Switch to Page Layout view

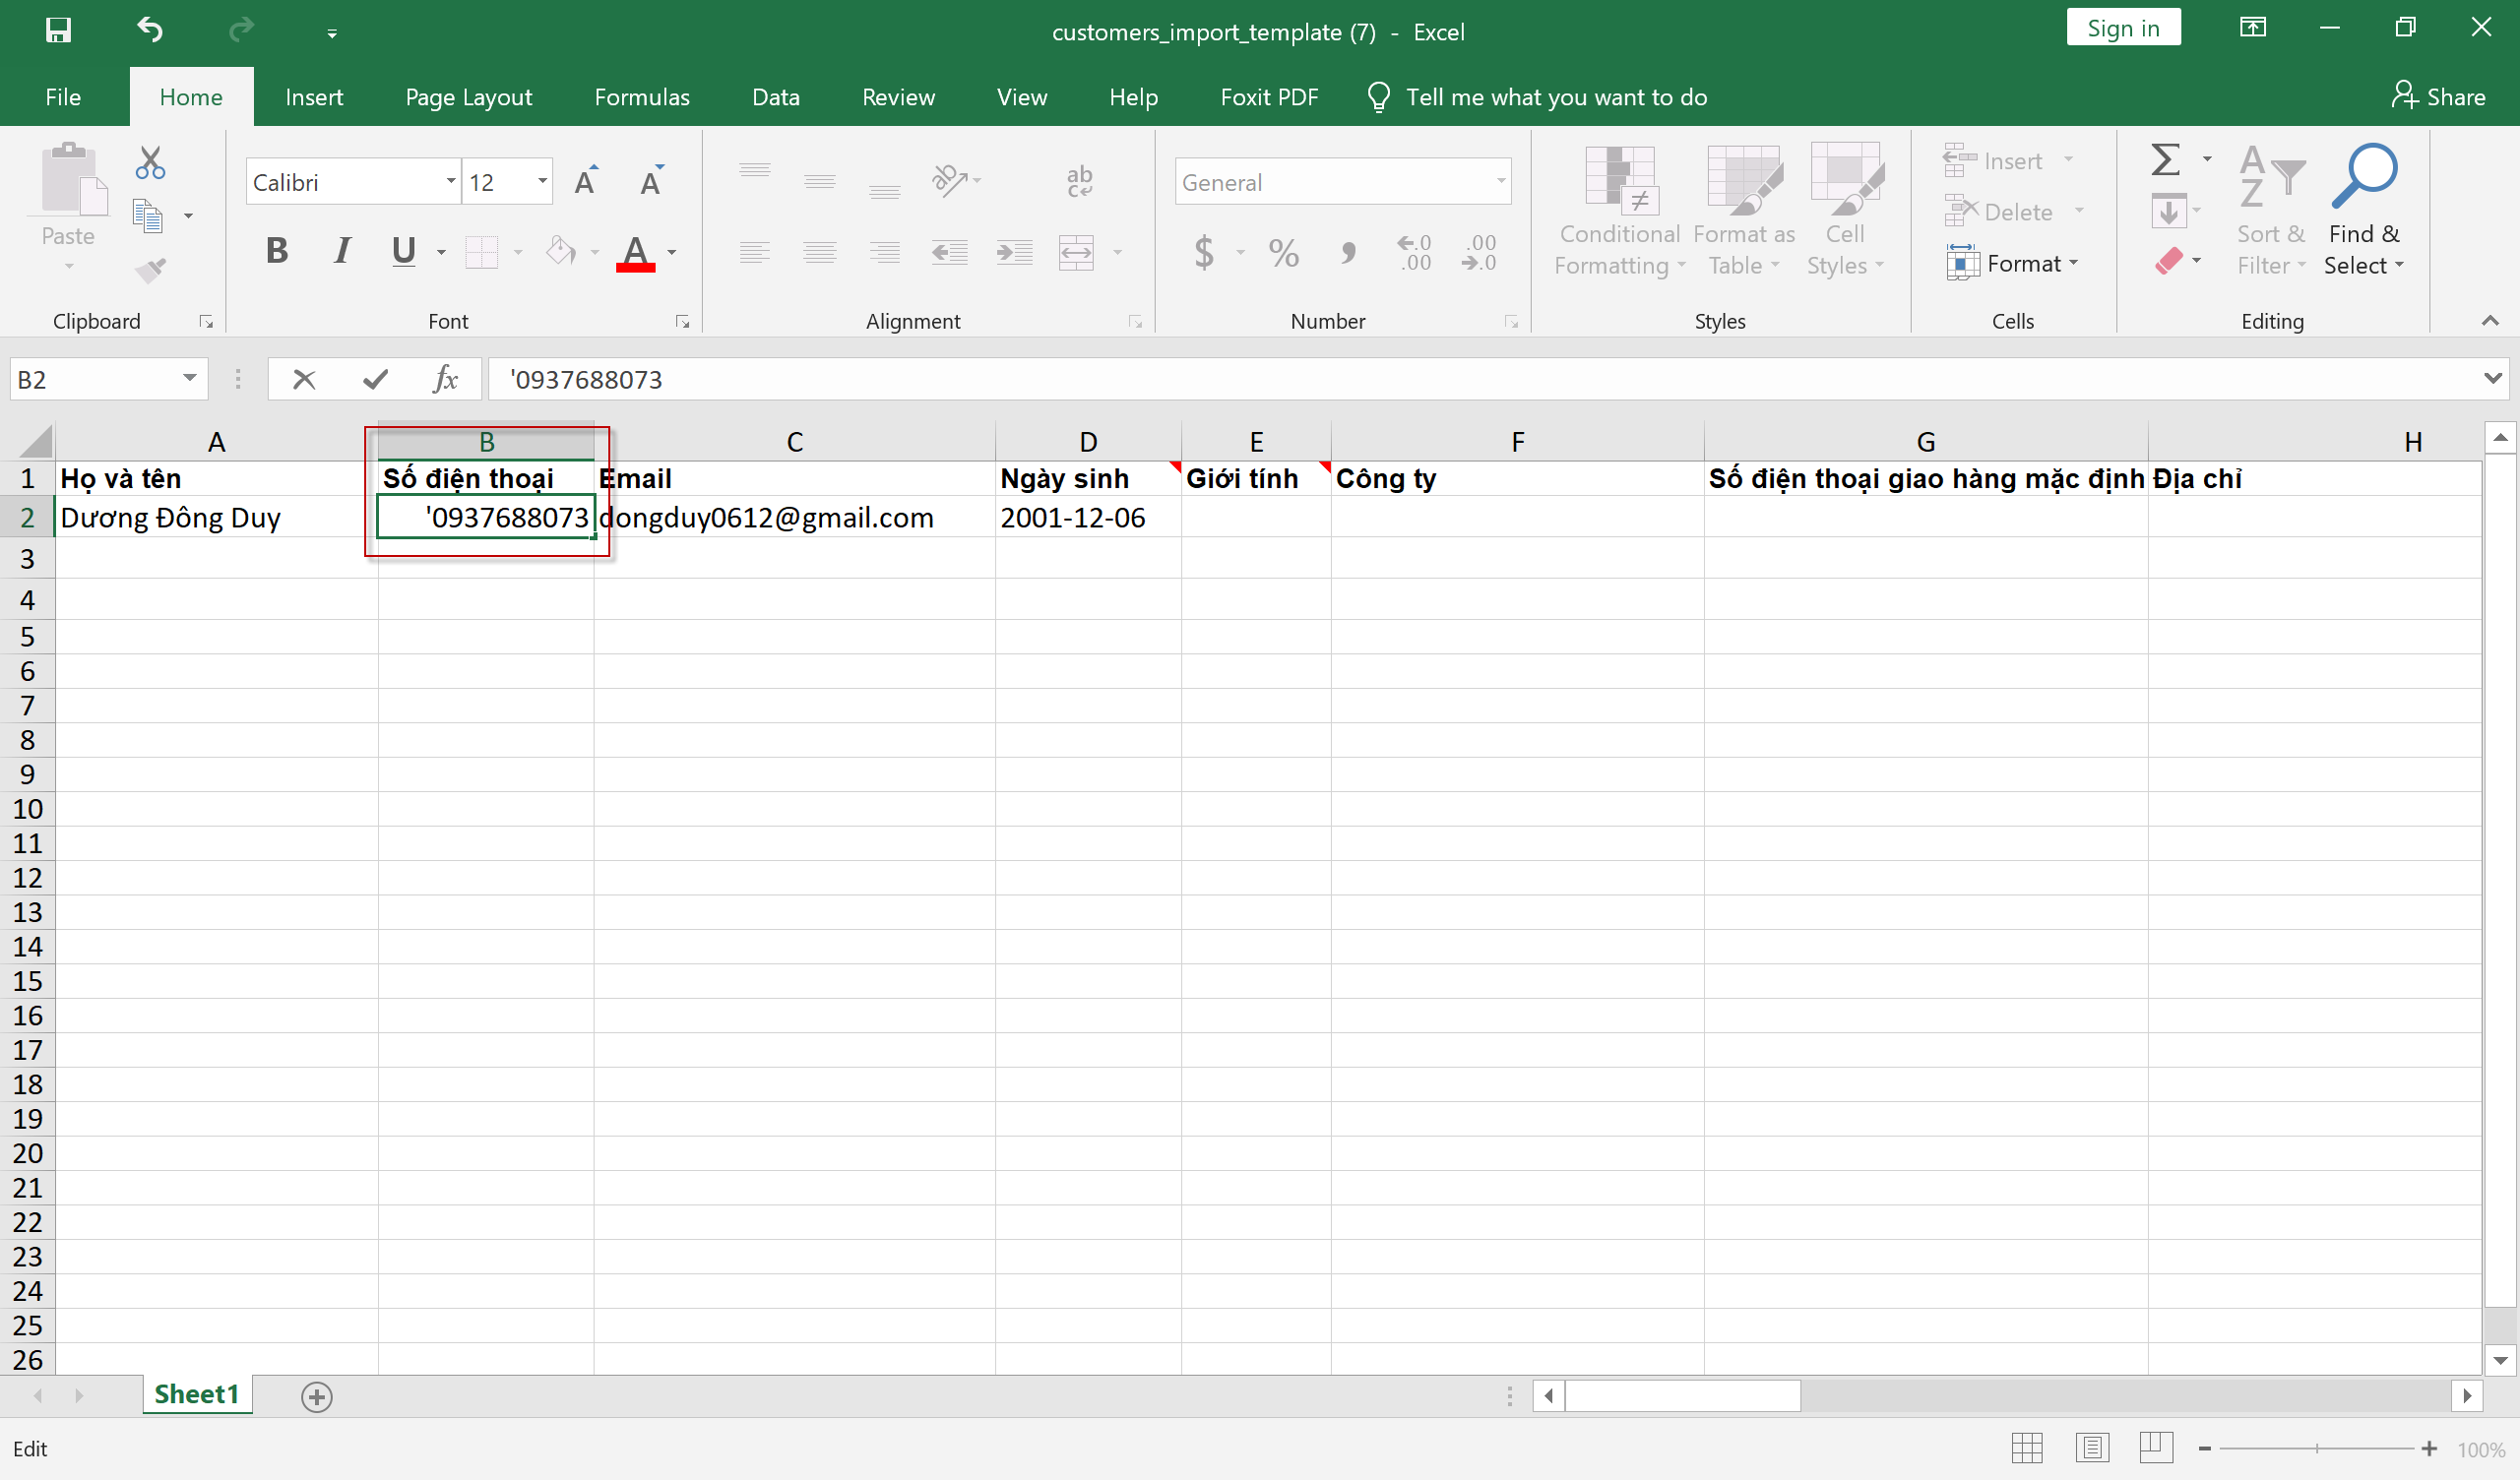[x=2091, y=1447]
